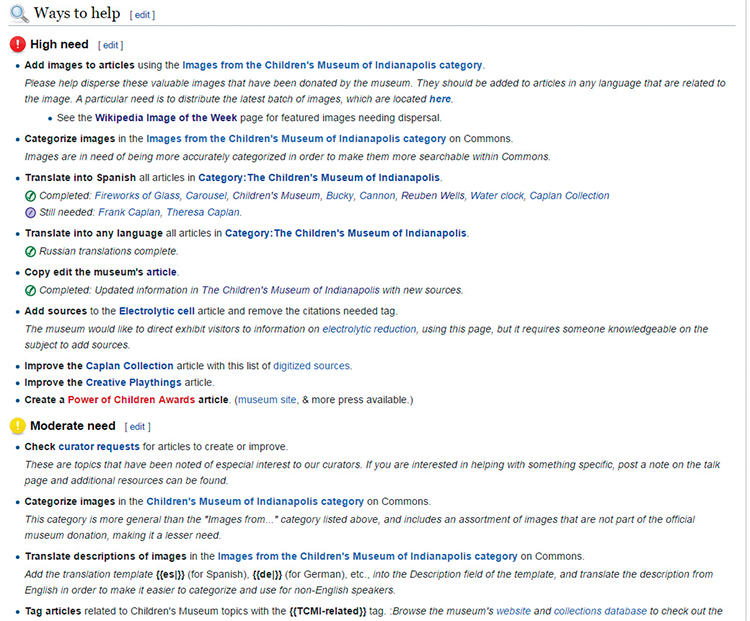750x621 pixels.
Task: Click the 'Add sources' bold text
Action: pos(55,311)
